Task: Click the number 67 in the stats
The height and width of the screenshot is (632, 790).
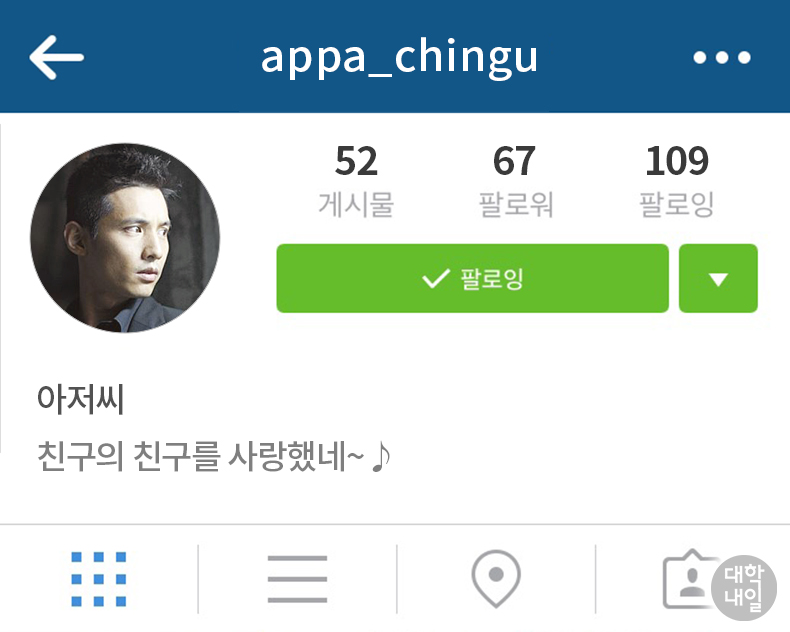Action: 514,161
